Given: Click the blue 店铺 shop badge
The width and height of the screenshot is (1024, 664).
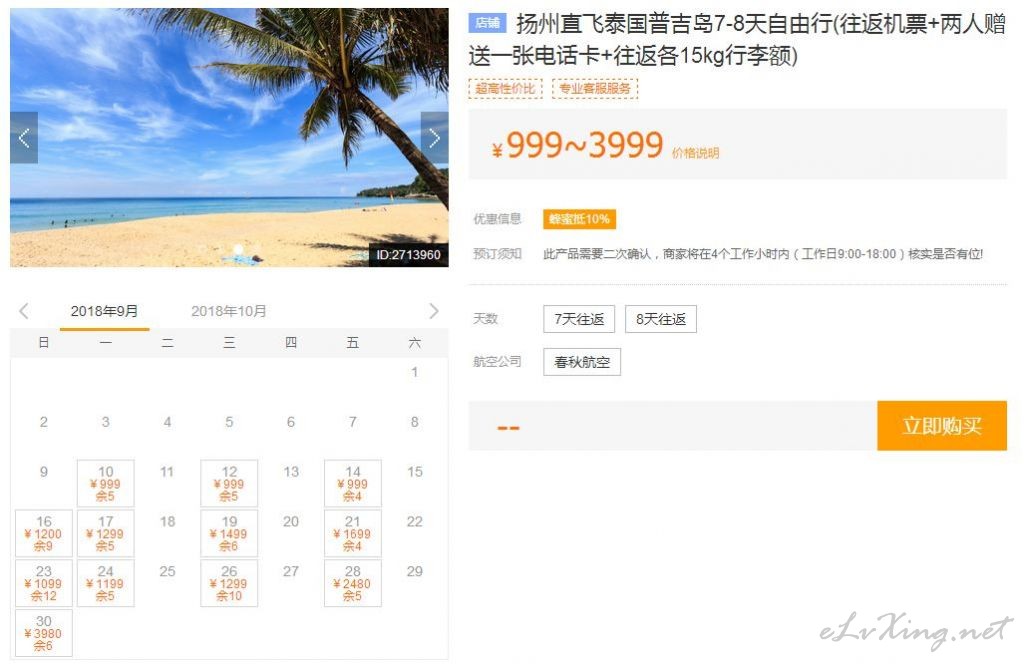Looking at the screenshot, I should pos(487,23).
